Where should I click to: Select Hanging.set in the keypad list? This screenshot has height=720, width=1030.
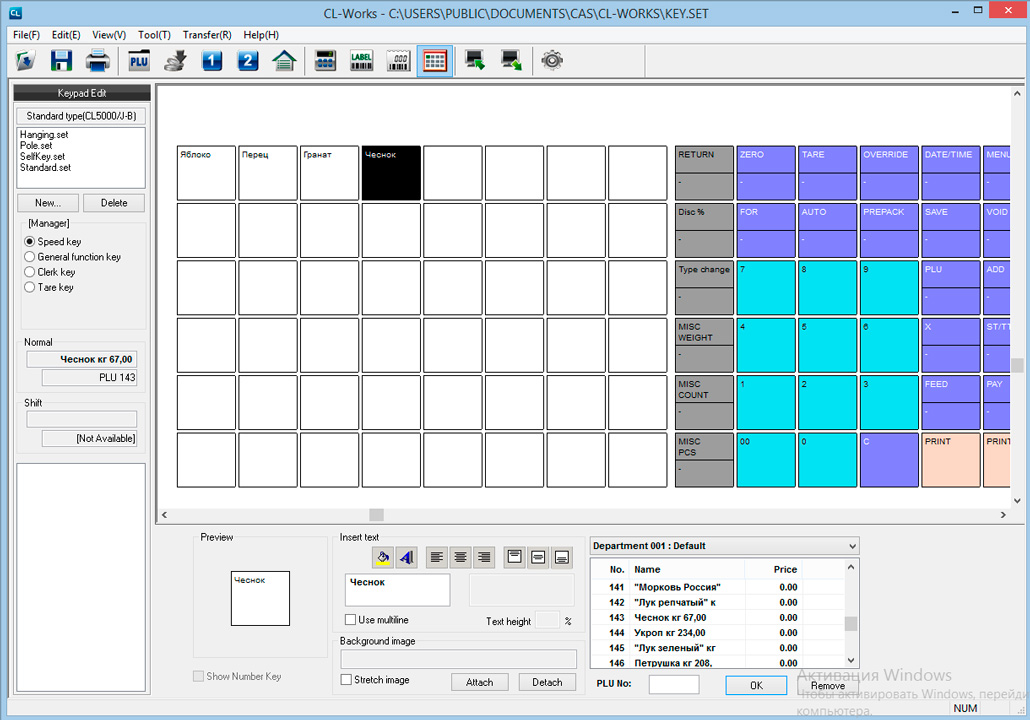point(44,135)
